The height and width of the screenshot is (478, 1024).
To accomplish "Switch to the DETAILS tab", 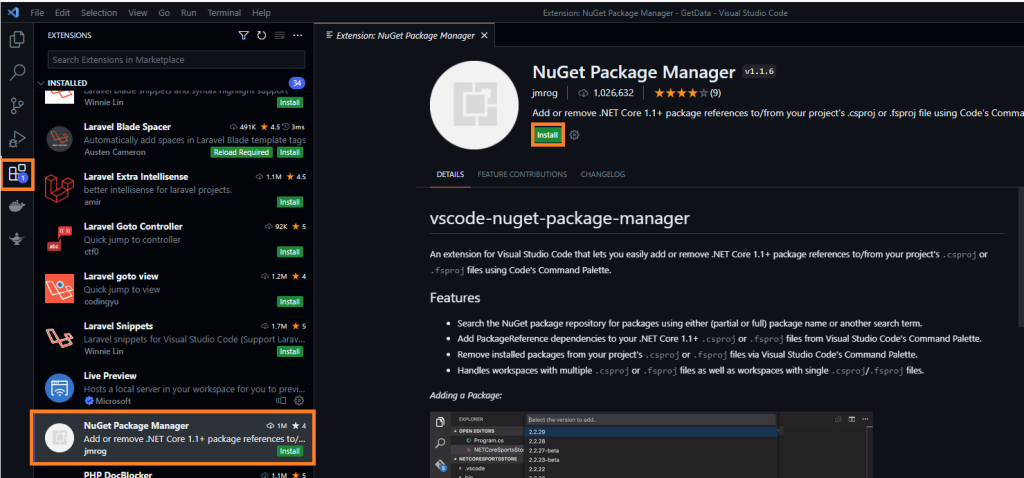I will (x=450, y=174).
